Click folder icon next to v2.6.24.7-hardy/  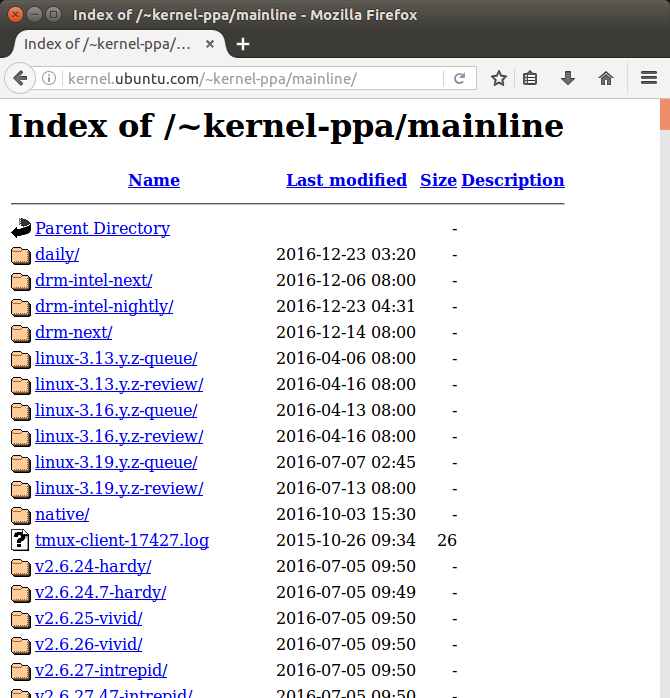pos(21,593)
